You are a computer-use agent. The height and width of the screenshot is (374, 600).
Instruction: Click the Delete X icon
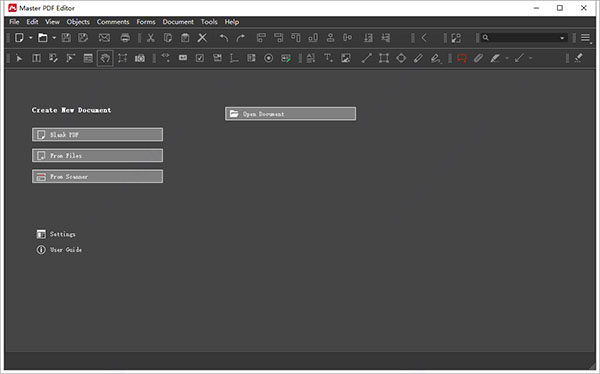click(202, 38)
